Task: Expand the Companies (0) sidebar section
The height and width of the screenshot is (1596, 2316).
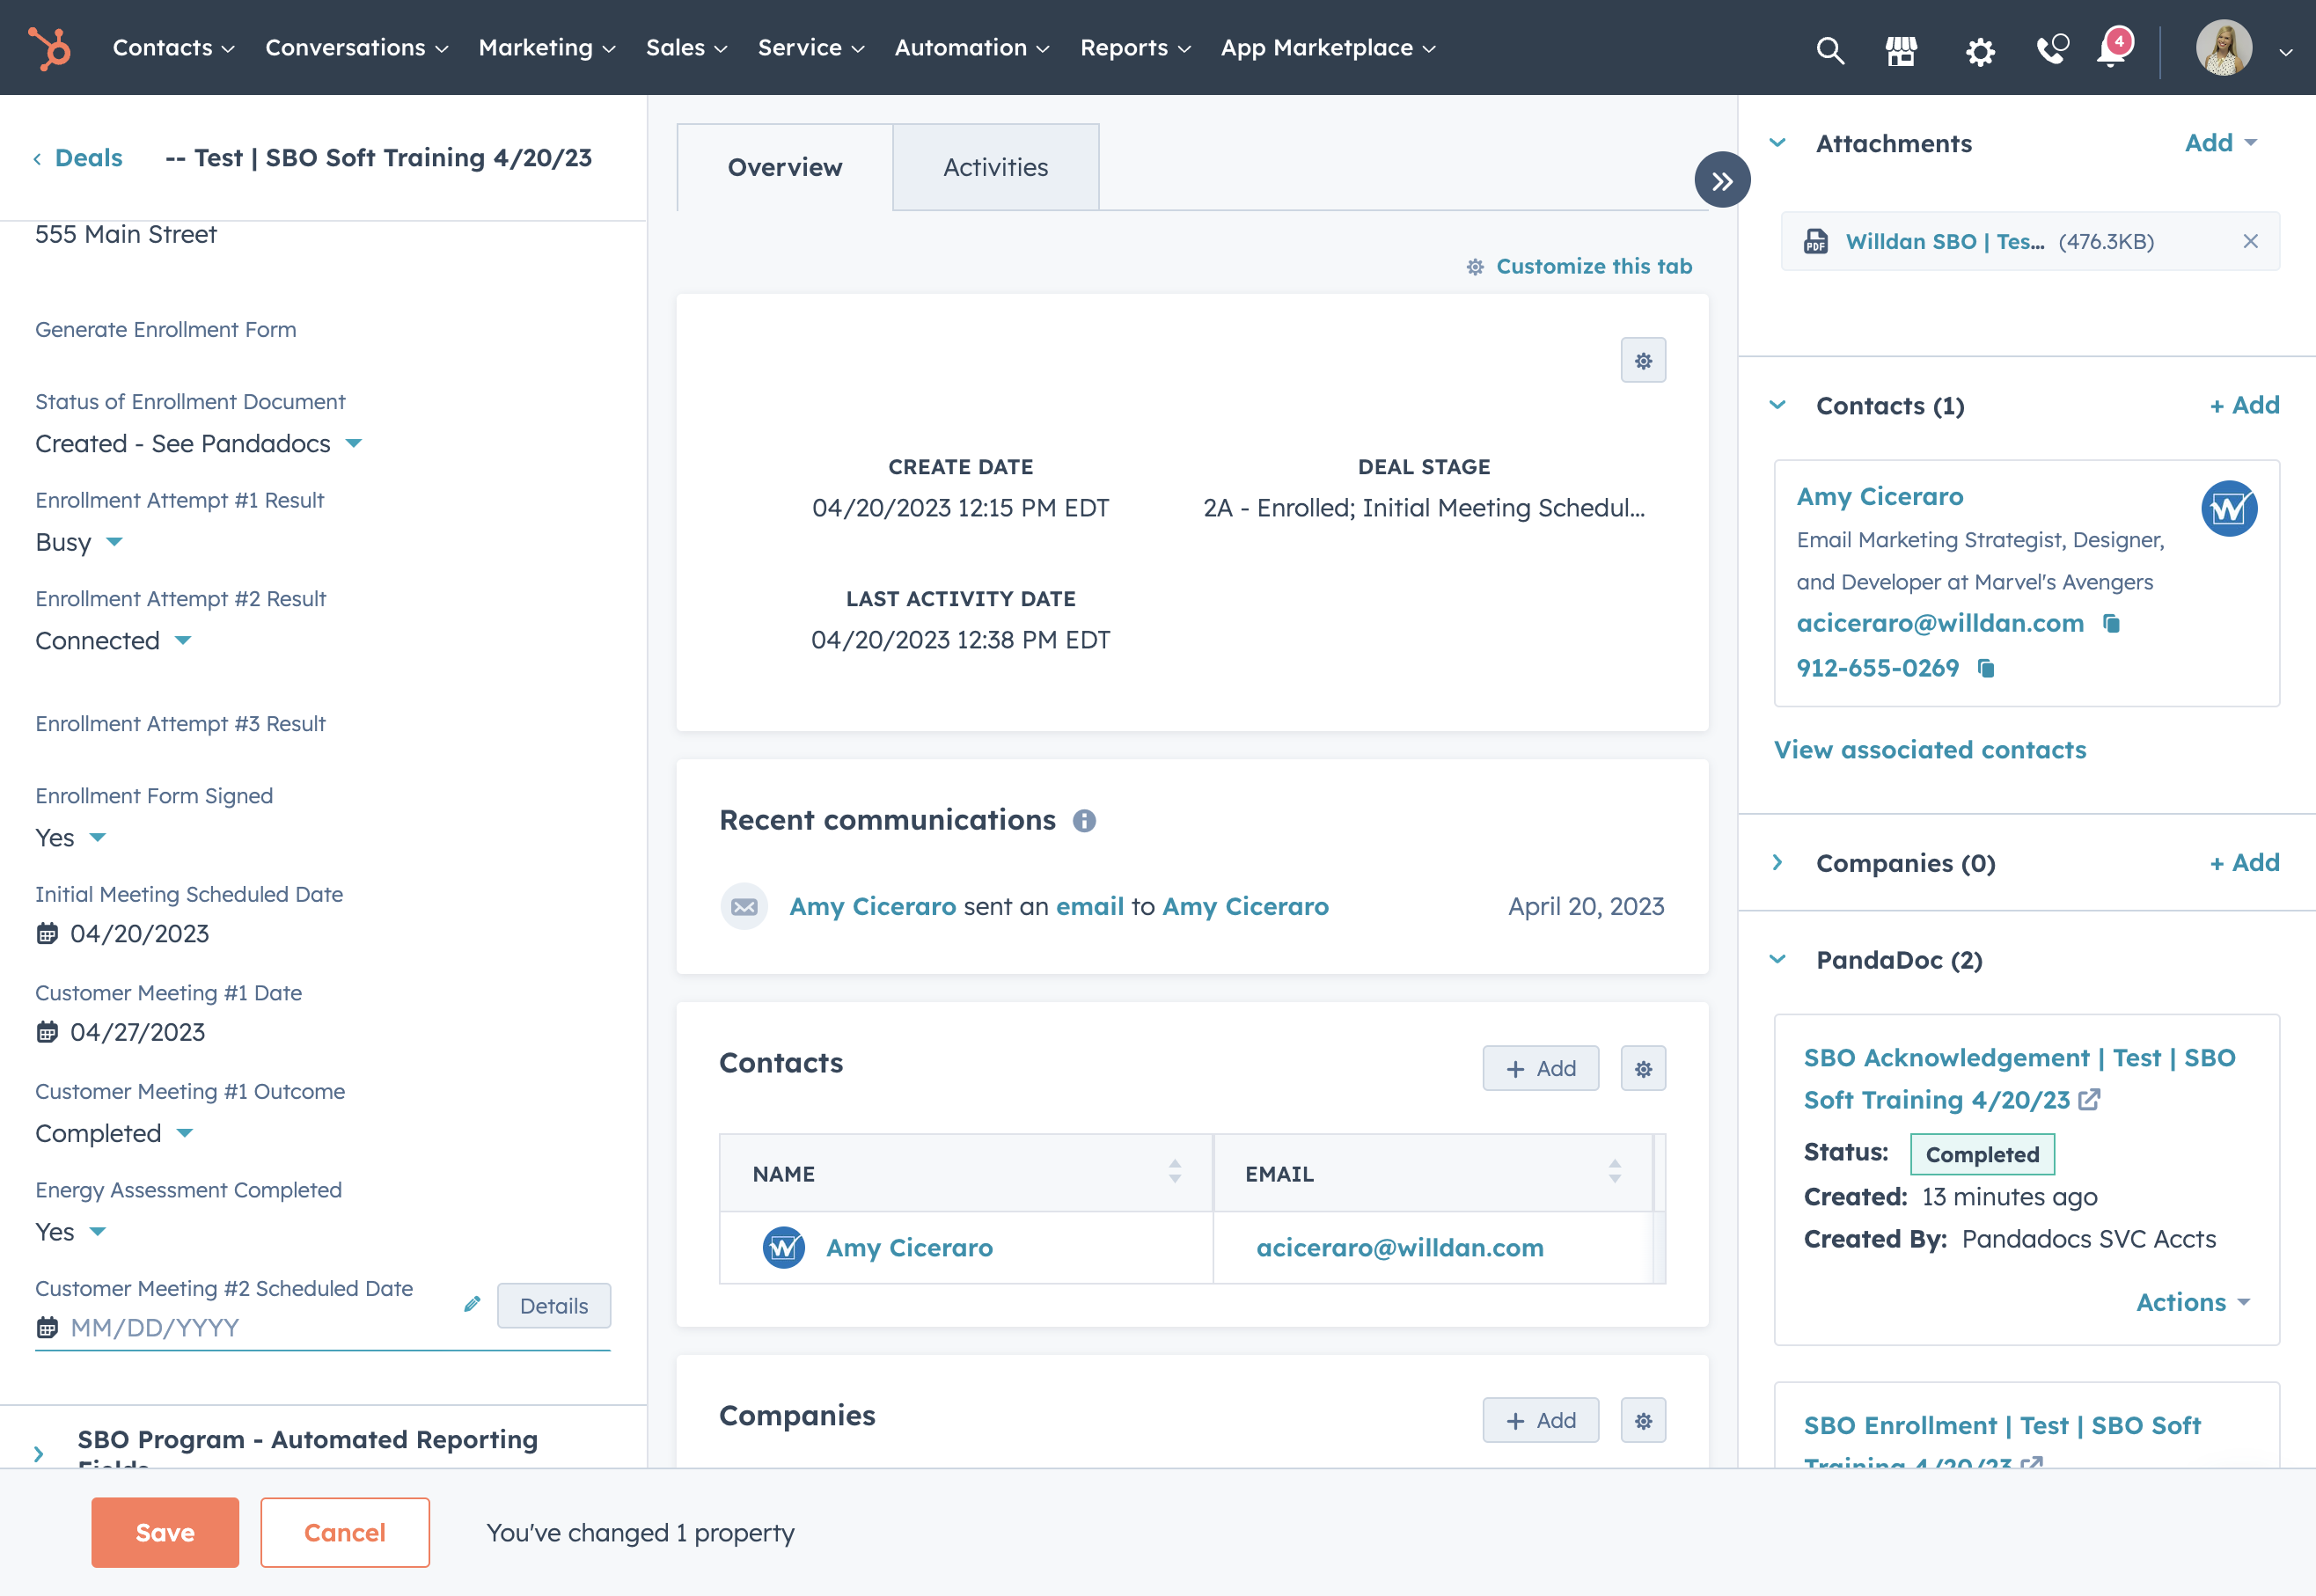Action: [1777, 862]
